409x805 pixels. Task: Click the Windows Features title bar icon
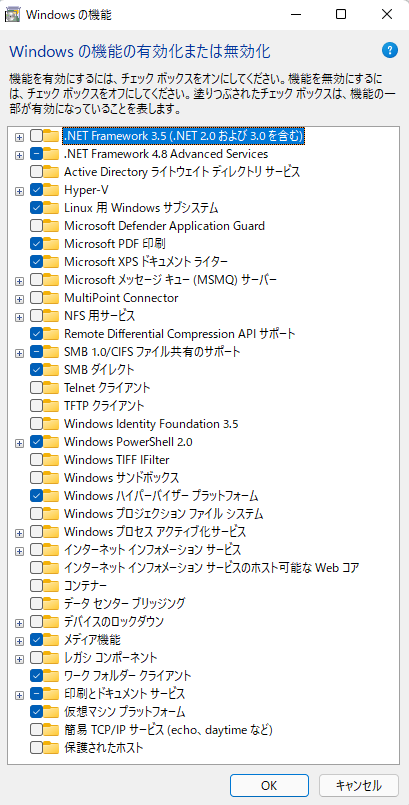13,14
